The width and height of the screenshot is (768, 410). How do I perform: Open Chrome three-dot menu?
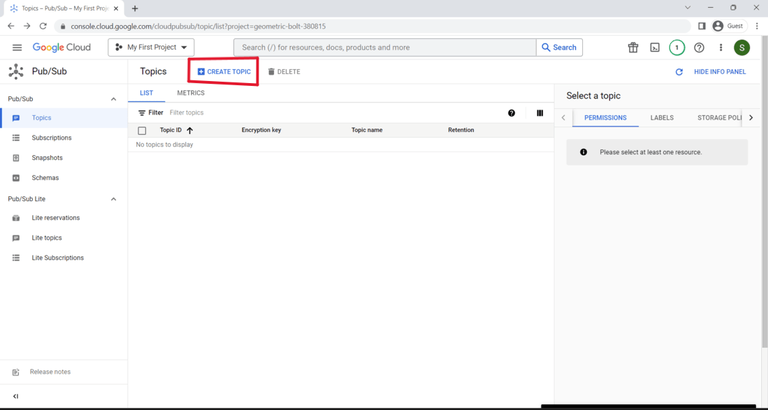click(757, 26)
